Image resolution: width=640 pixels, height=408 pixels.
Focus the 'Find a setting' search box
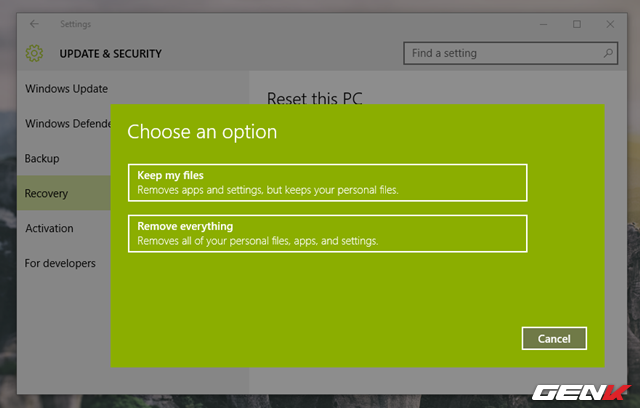500,53
